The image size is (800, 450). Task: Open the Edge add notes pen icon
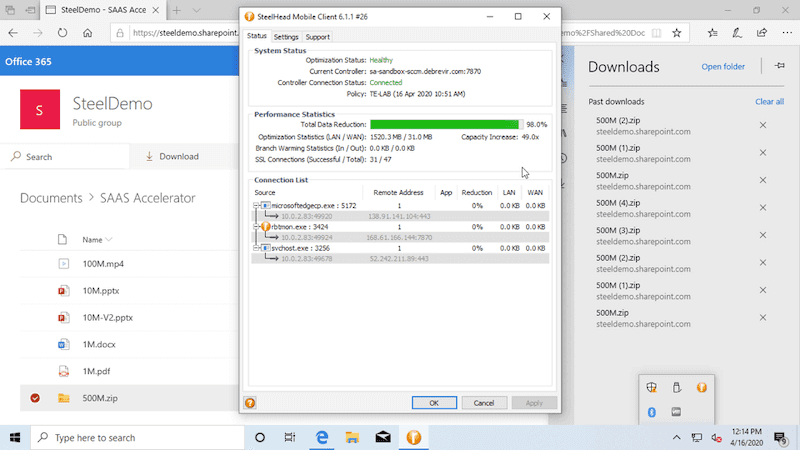(737, 33)
